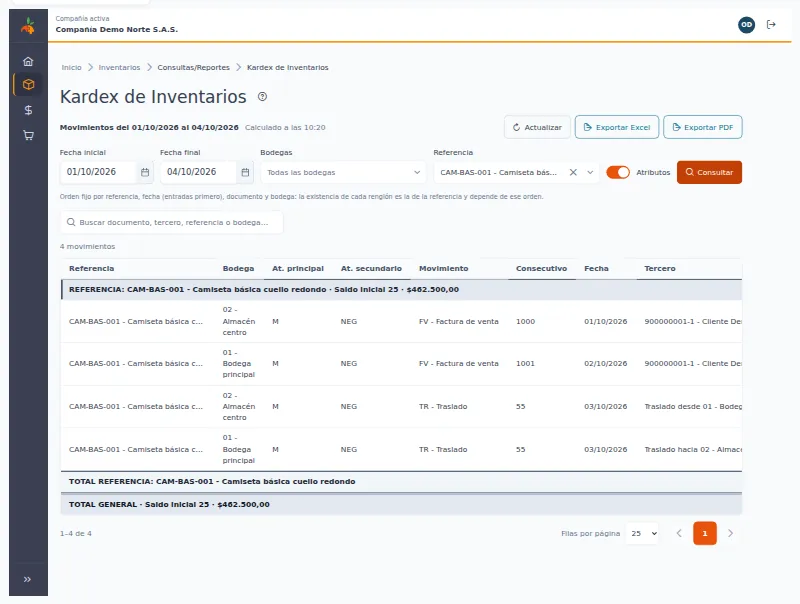Click the Fecha inicial date field
Screen dimensions: 800x604
coord(98,172)
